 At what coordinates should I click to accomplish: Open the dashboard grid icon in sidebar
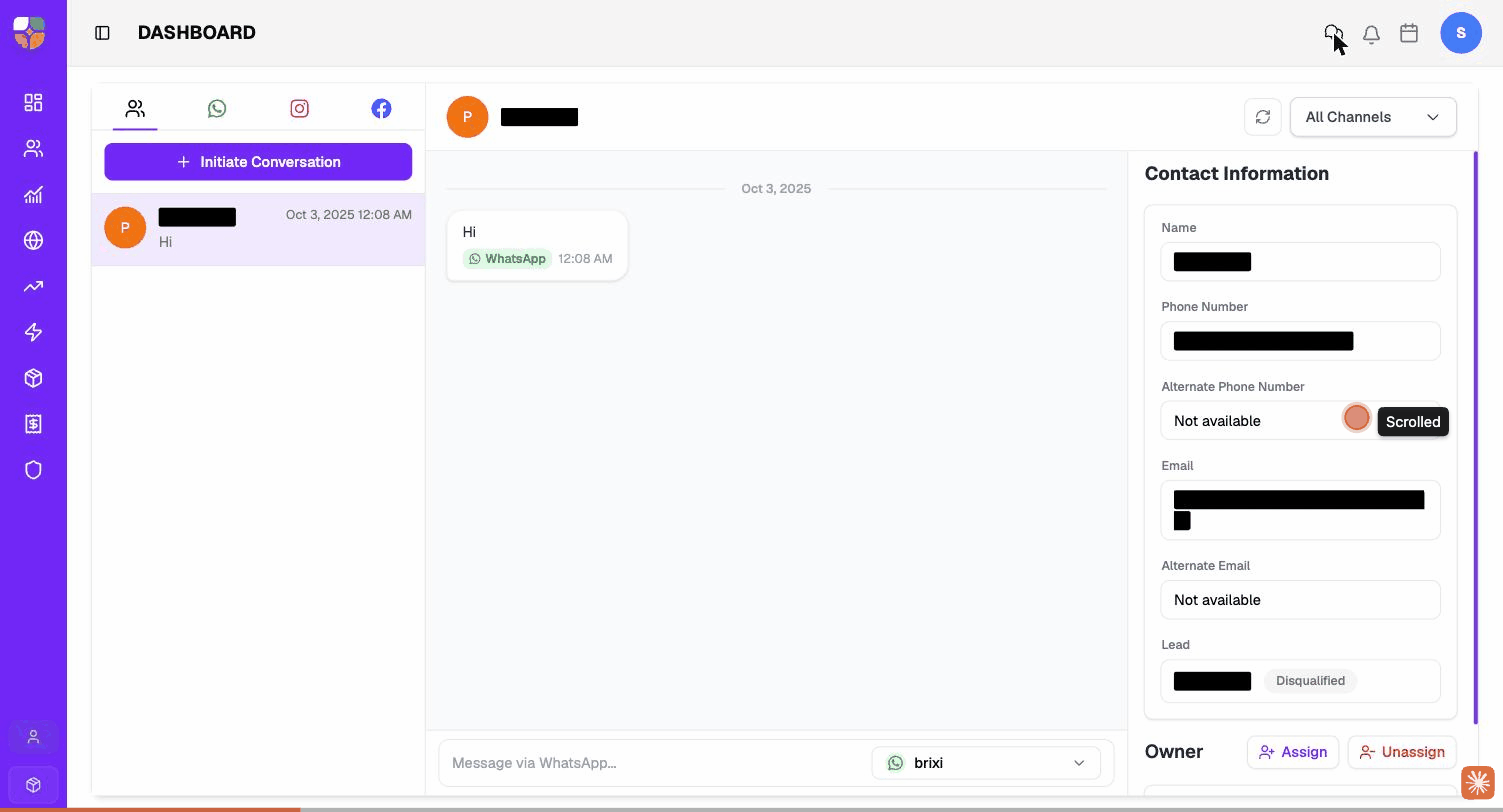[33, 102]
